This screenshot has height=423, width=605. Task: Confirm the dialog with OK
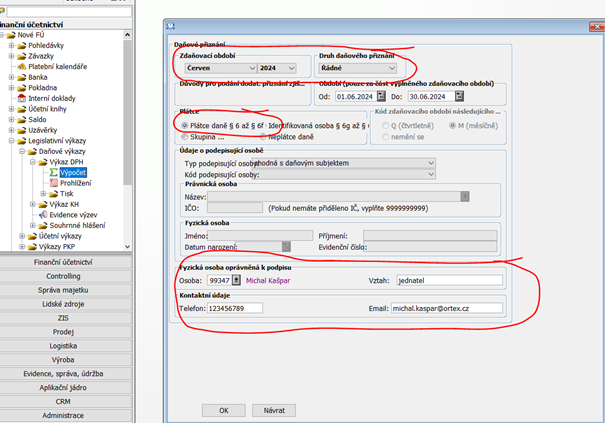224,409
